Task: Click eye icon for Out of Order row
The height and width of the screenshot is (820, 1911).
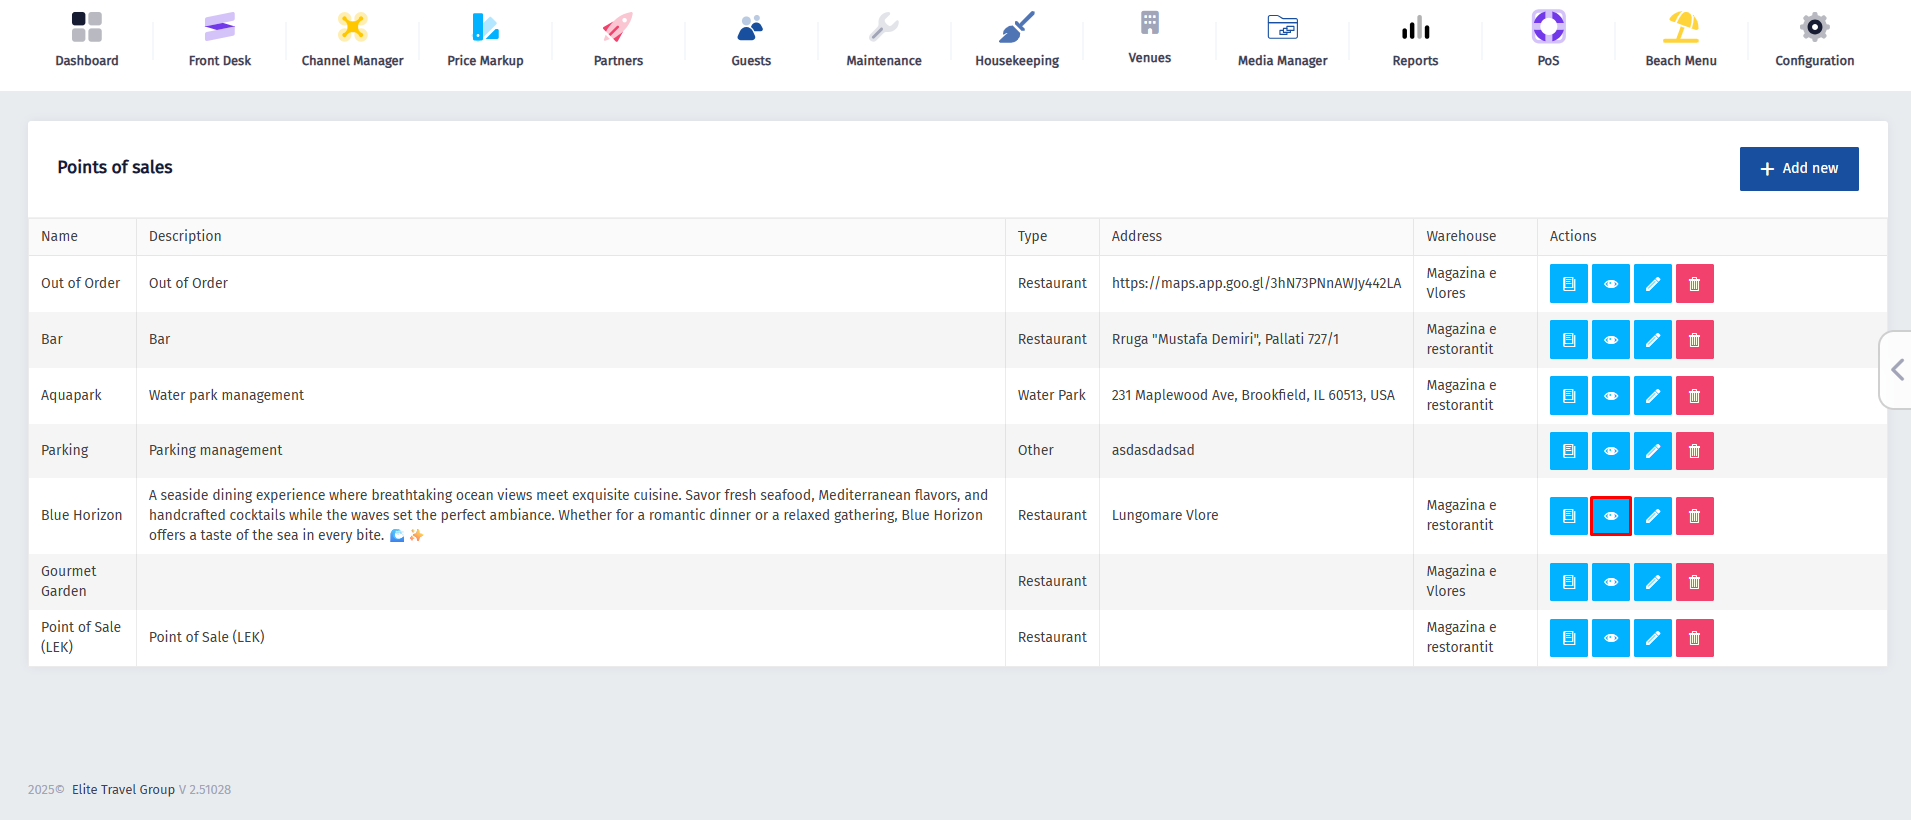Action: click(1610, 284)
